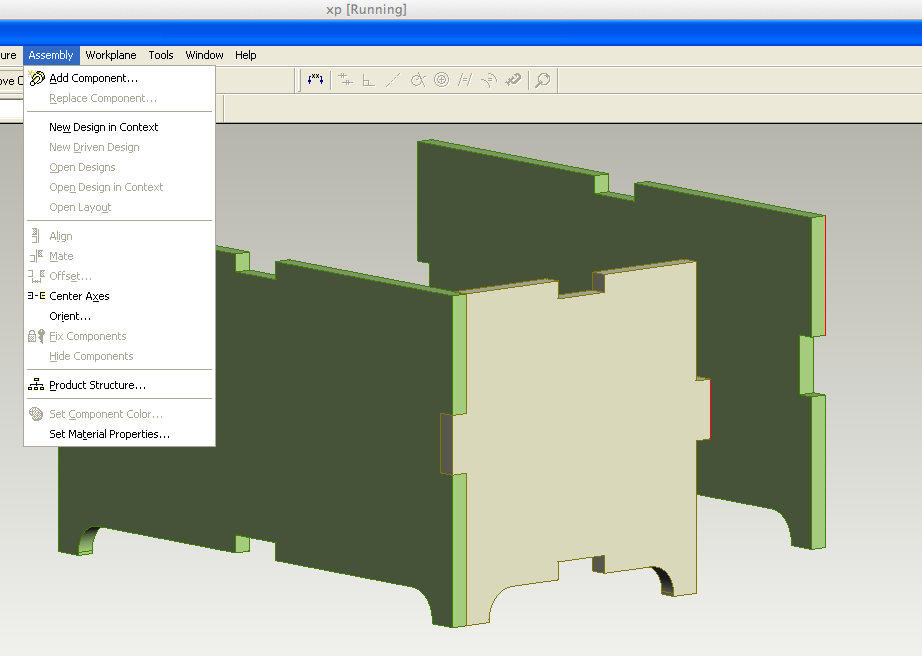The height and width of the screenshot is (656, 922).
Task: Open Product Structure from menu
Action: [98, 385]
